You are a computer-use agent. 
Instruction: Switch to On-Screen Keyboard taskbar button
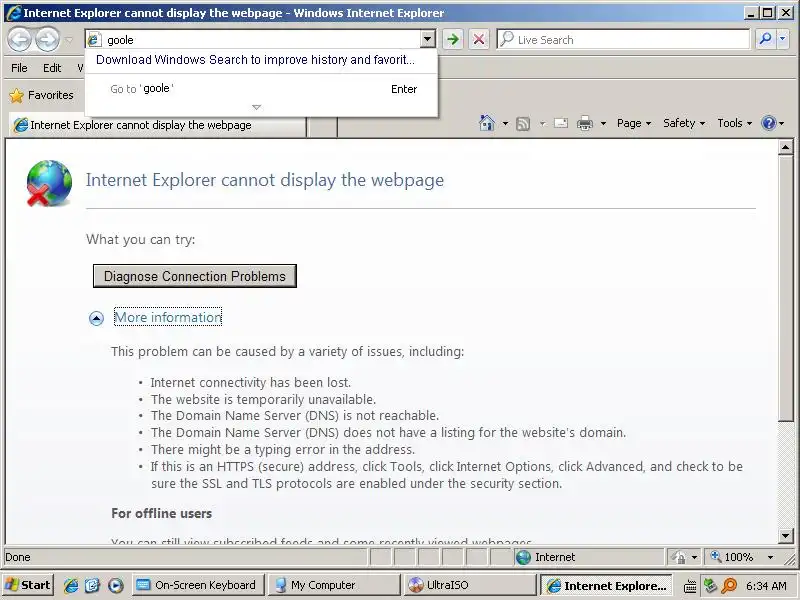click(198, 585)
